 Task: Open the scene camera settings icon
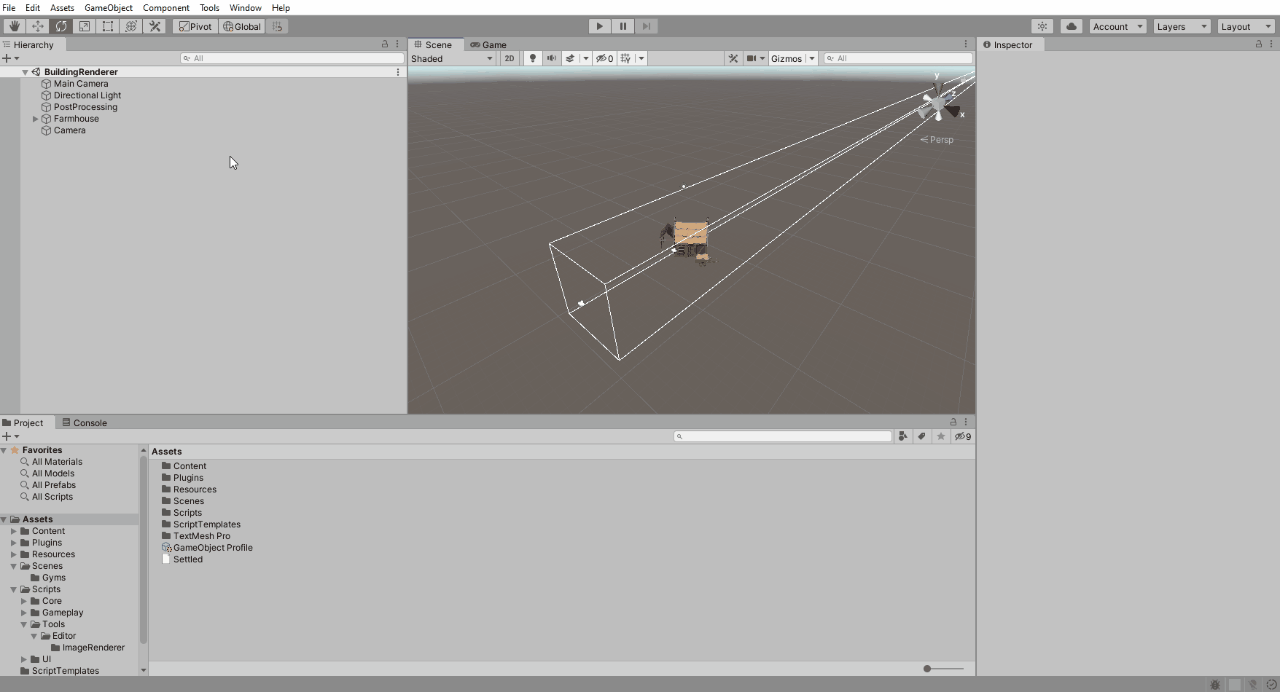coord(752,58)
